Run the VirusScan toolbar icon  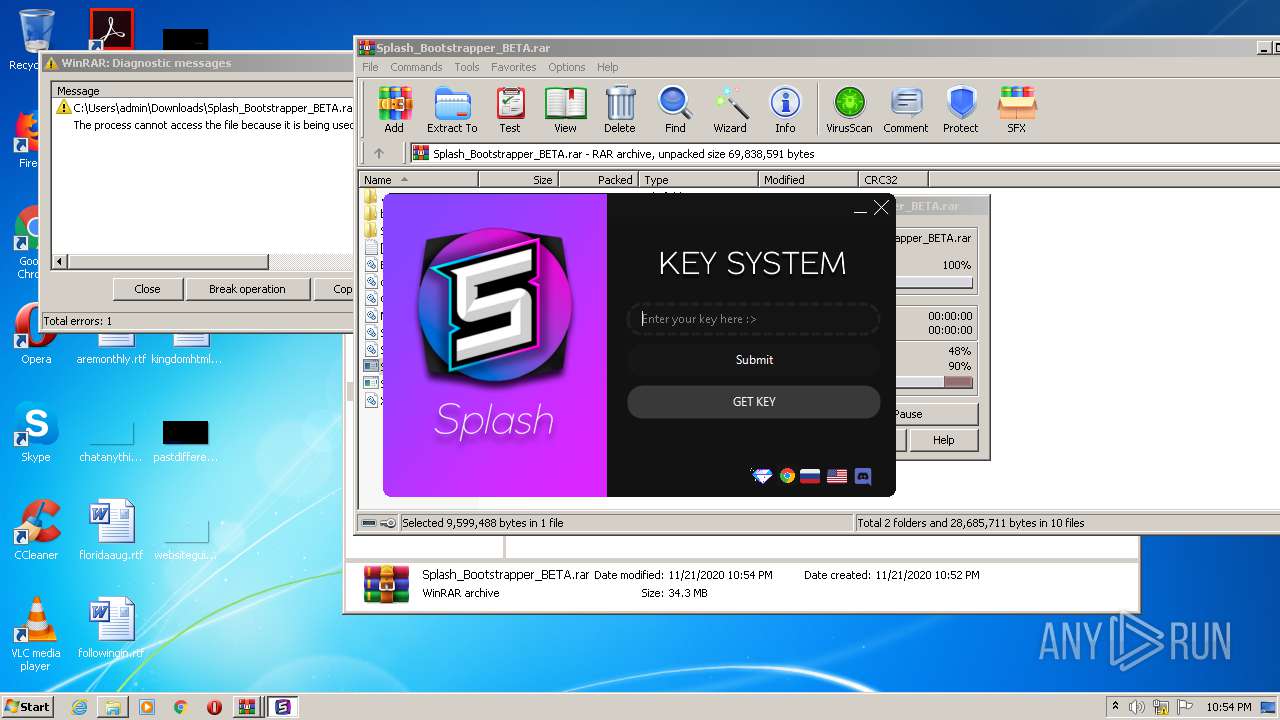849,110
